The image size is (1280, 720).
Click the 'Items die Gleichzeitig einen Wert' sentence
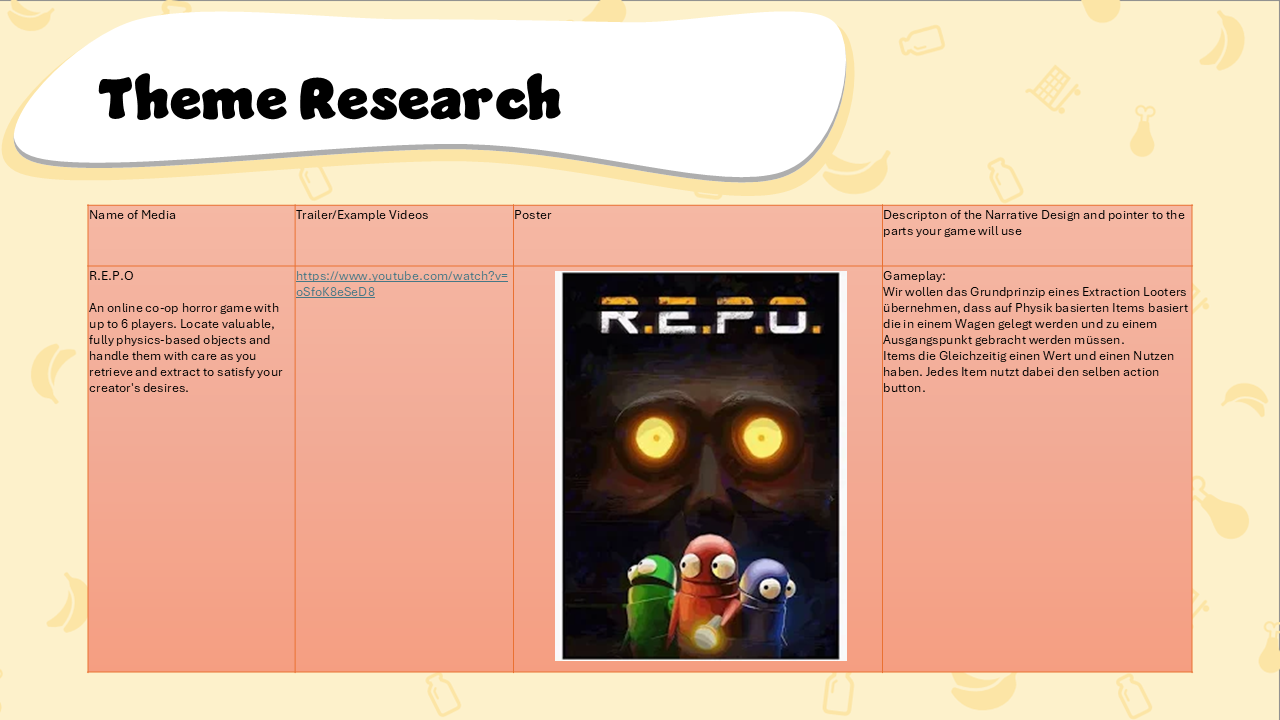1029,372
